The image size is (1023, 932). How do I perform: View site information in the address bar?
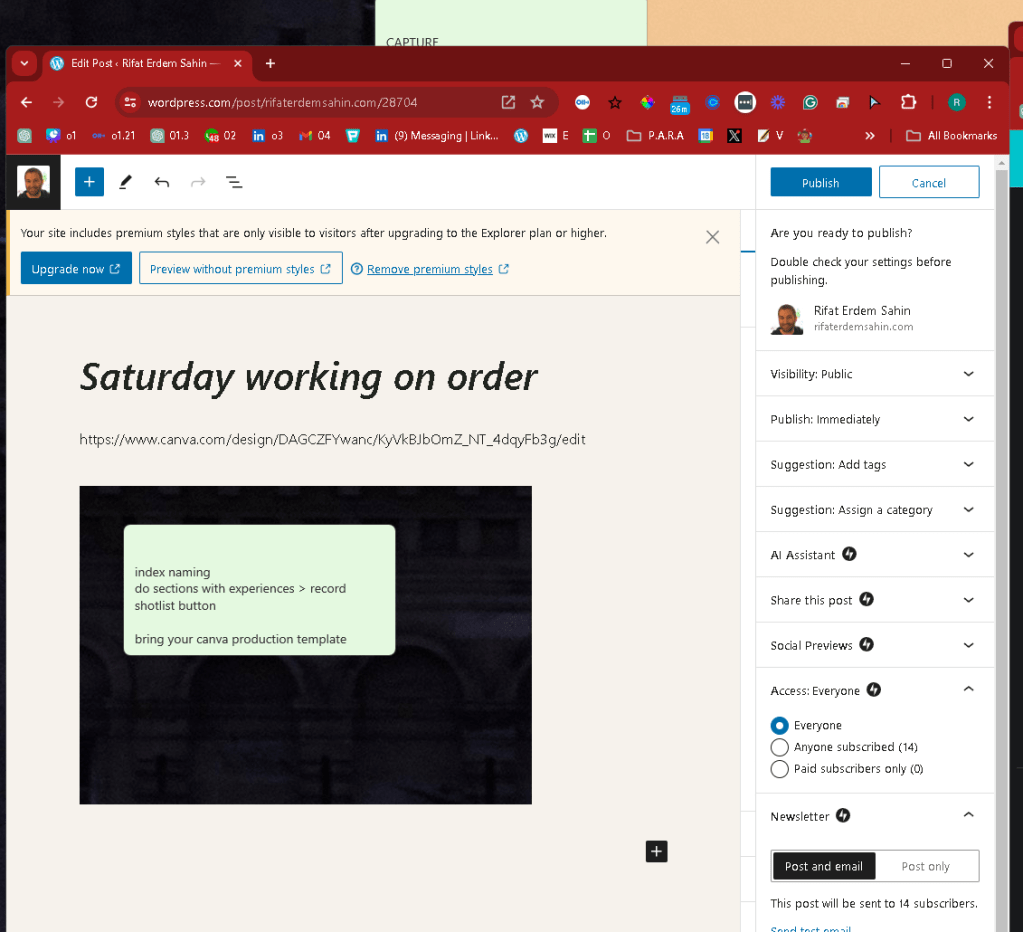pyautogui.click(x=130, y=102)
